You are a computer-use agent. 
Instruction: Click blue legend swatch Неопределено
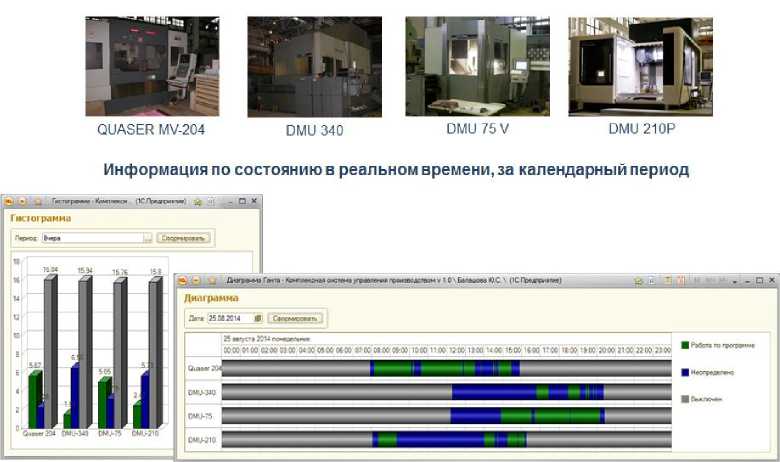point(685,372)
